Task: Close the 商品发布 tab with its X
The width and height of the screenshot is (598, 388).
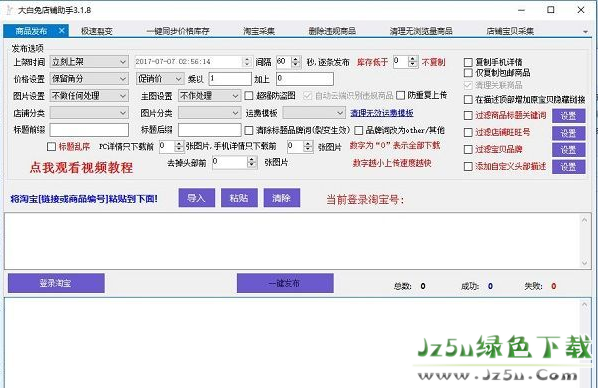Action: click(x=61, y=31)
